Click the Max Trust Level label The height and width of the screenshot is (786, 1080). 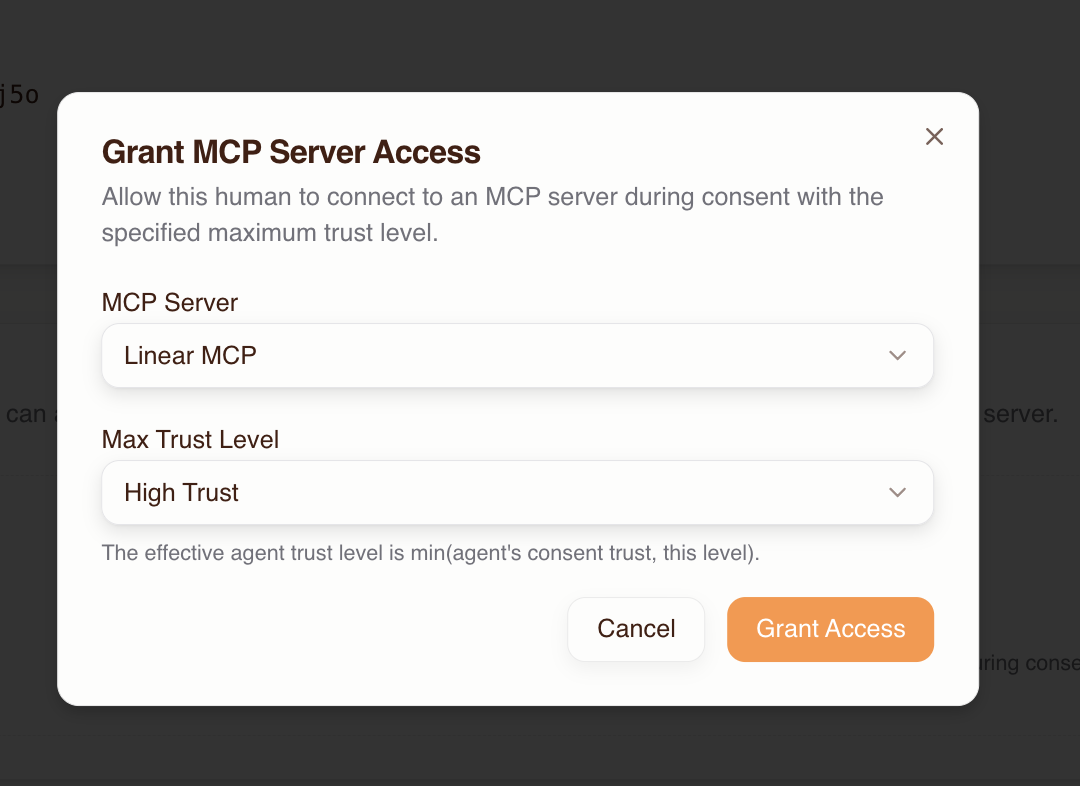click(x=189, y=440)
